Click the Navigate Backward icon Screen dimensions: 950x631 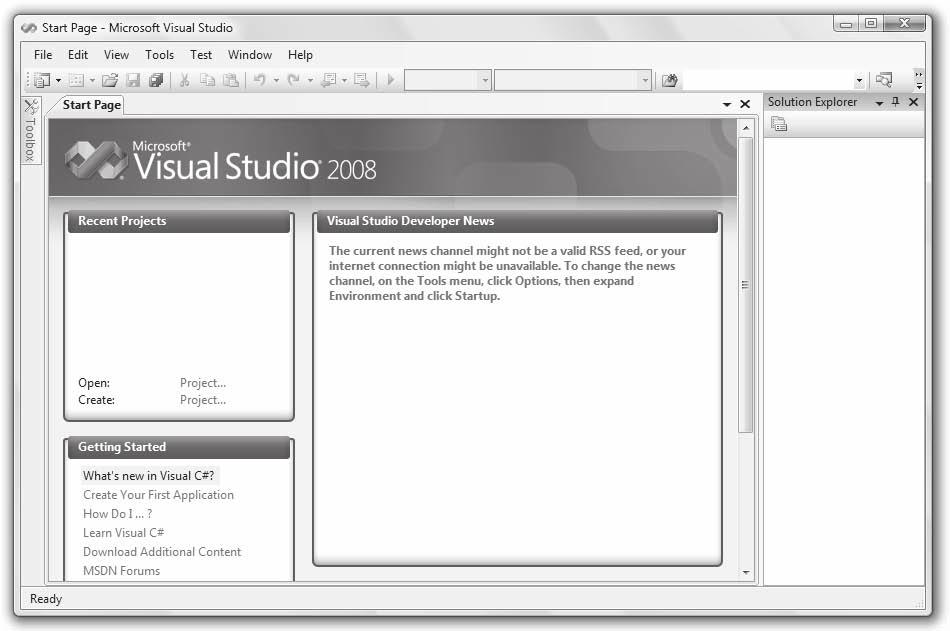click(x=329, y=80)
